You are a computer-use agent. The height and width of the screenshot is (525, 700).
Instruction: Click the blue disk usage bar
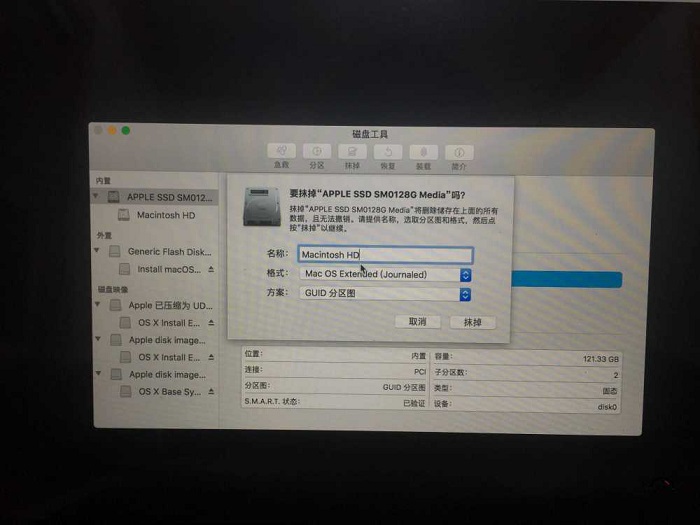click(567, 279)
